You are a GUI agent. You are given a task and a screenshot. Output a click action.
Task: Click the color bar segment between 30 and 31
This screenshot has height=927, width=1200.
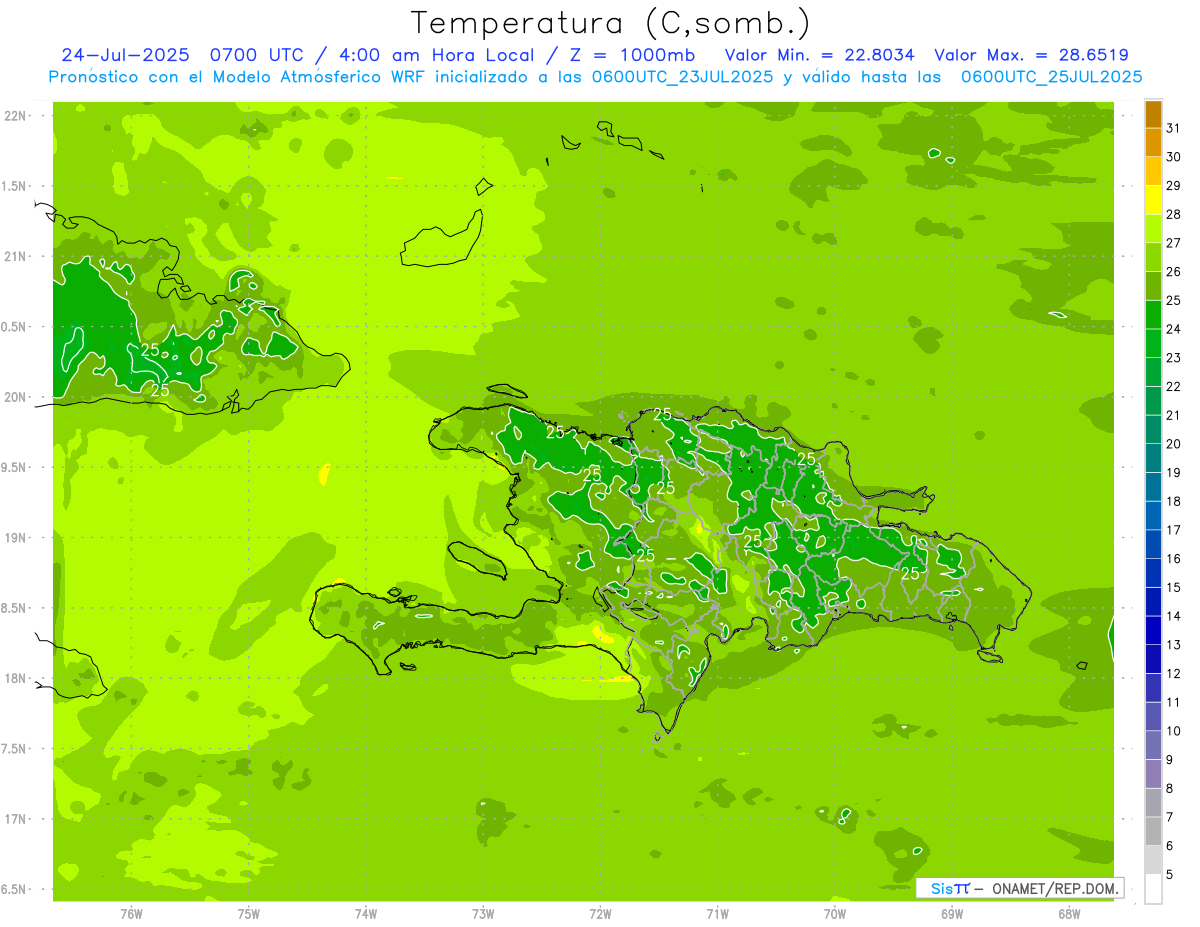tap(1153, 143)
